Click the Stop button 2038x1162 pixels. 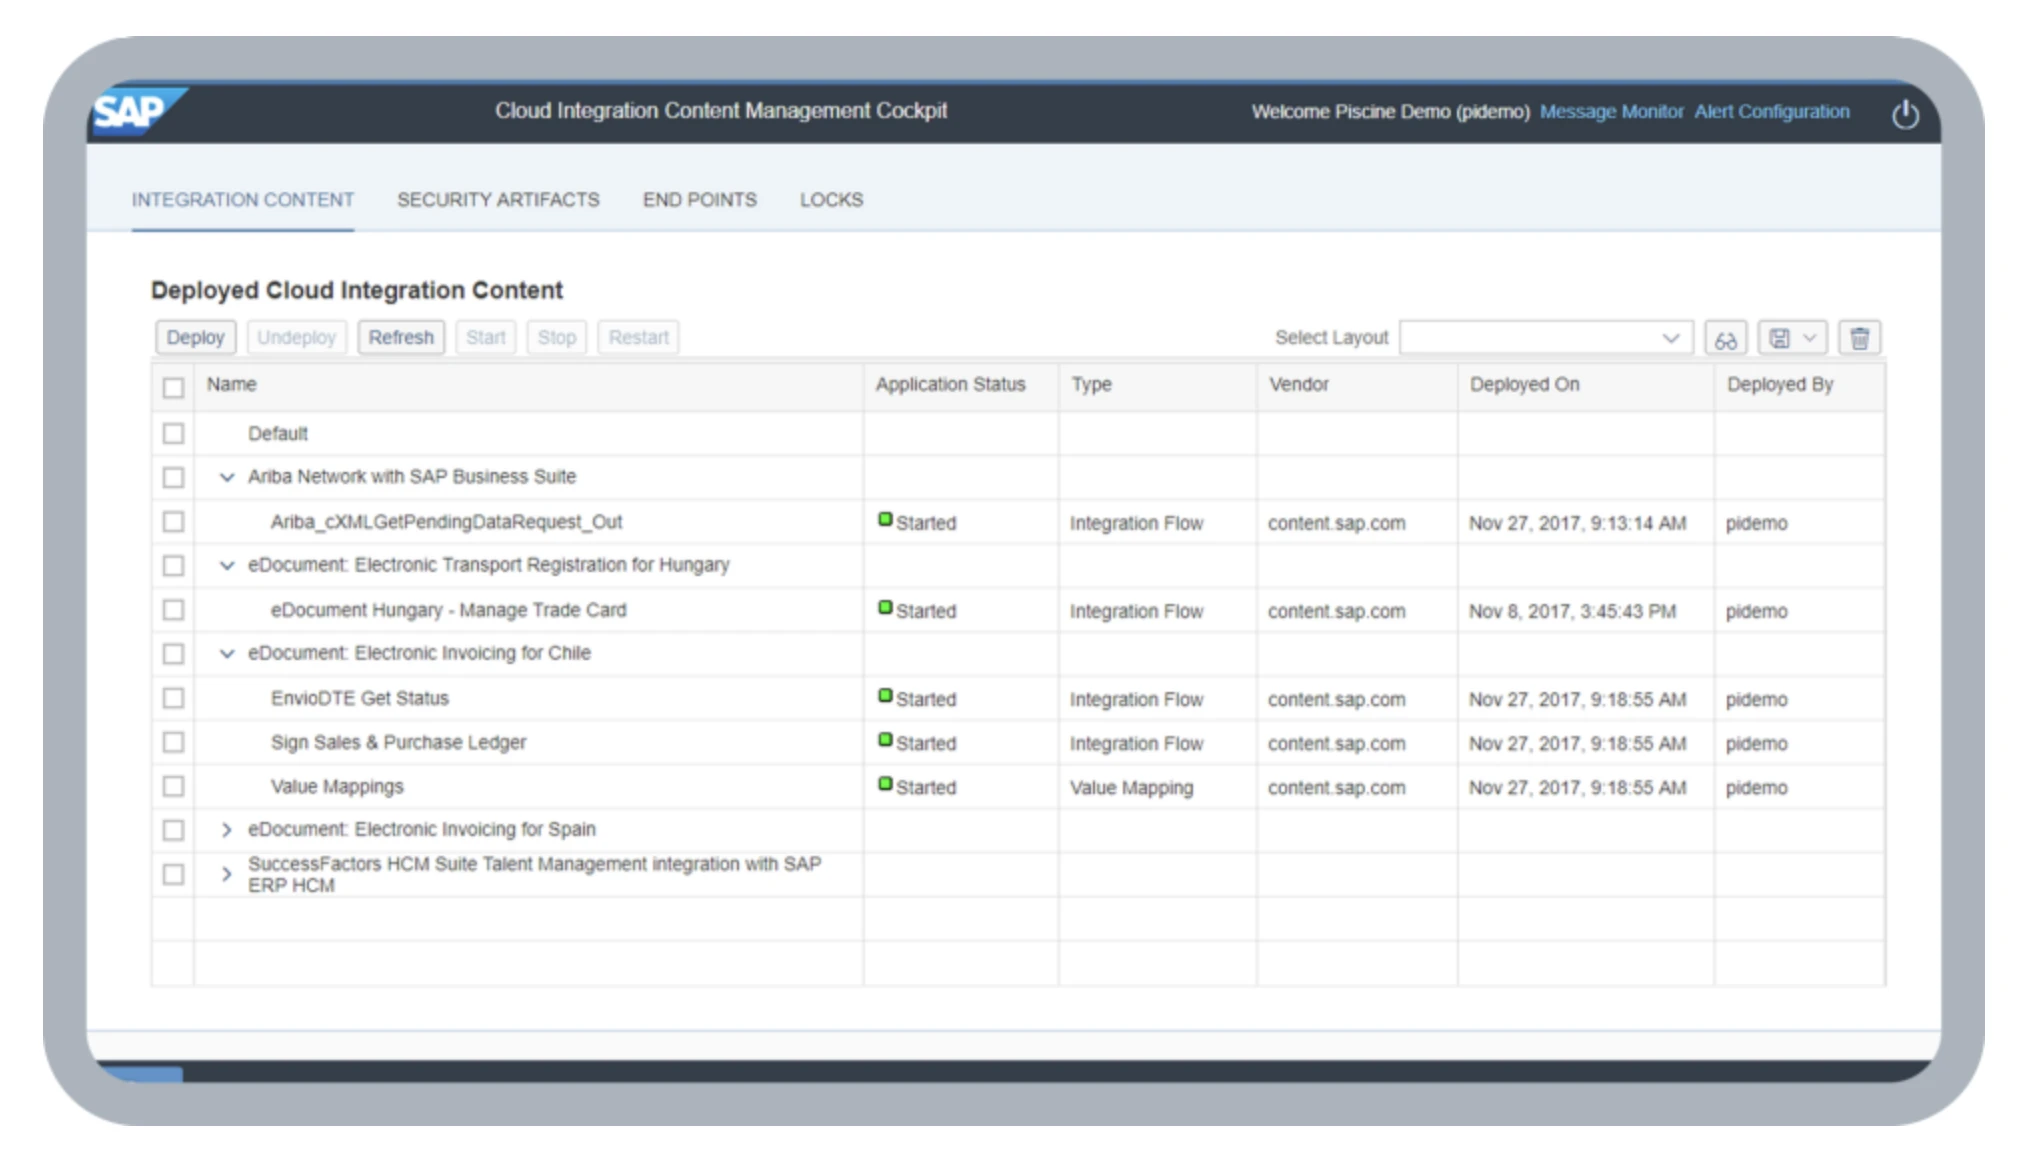(x=557, y=338)
